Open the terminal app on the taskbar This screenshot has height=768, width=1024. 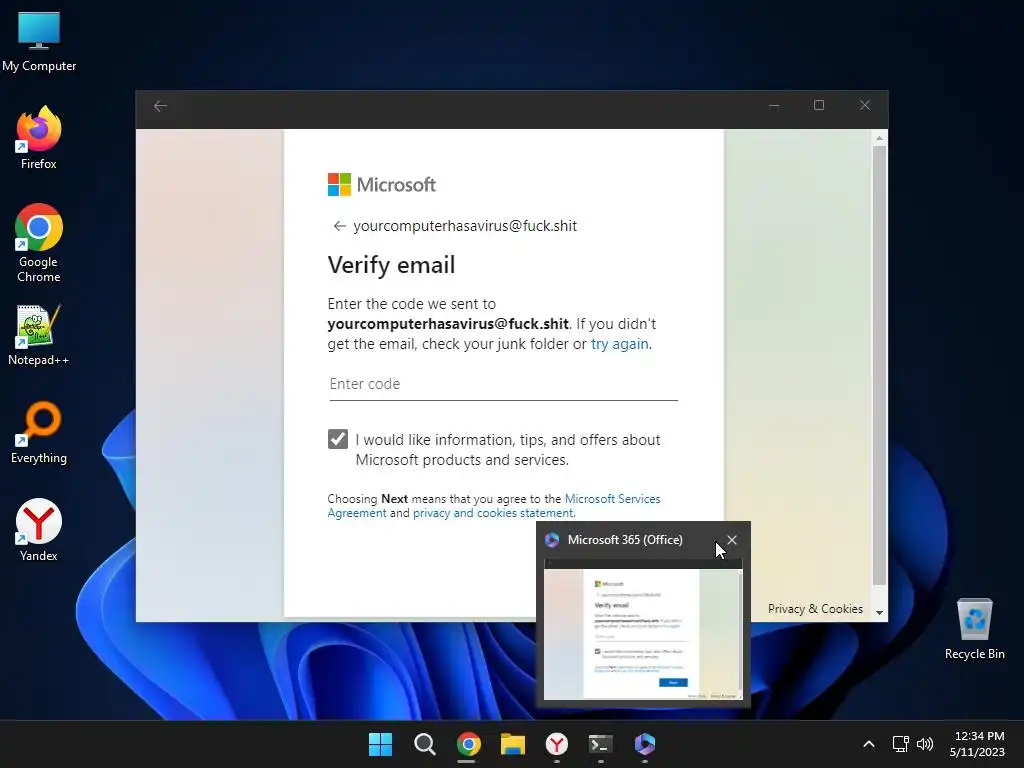(x=600, y=744)
